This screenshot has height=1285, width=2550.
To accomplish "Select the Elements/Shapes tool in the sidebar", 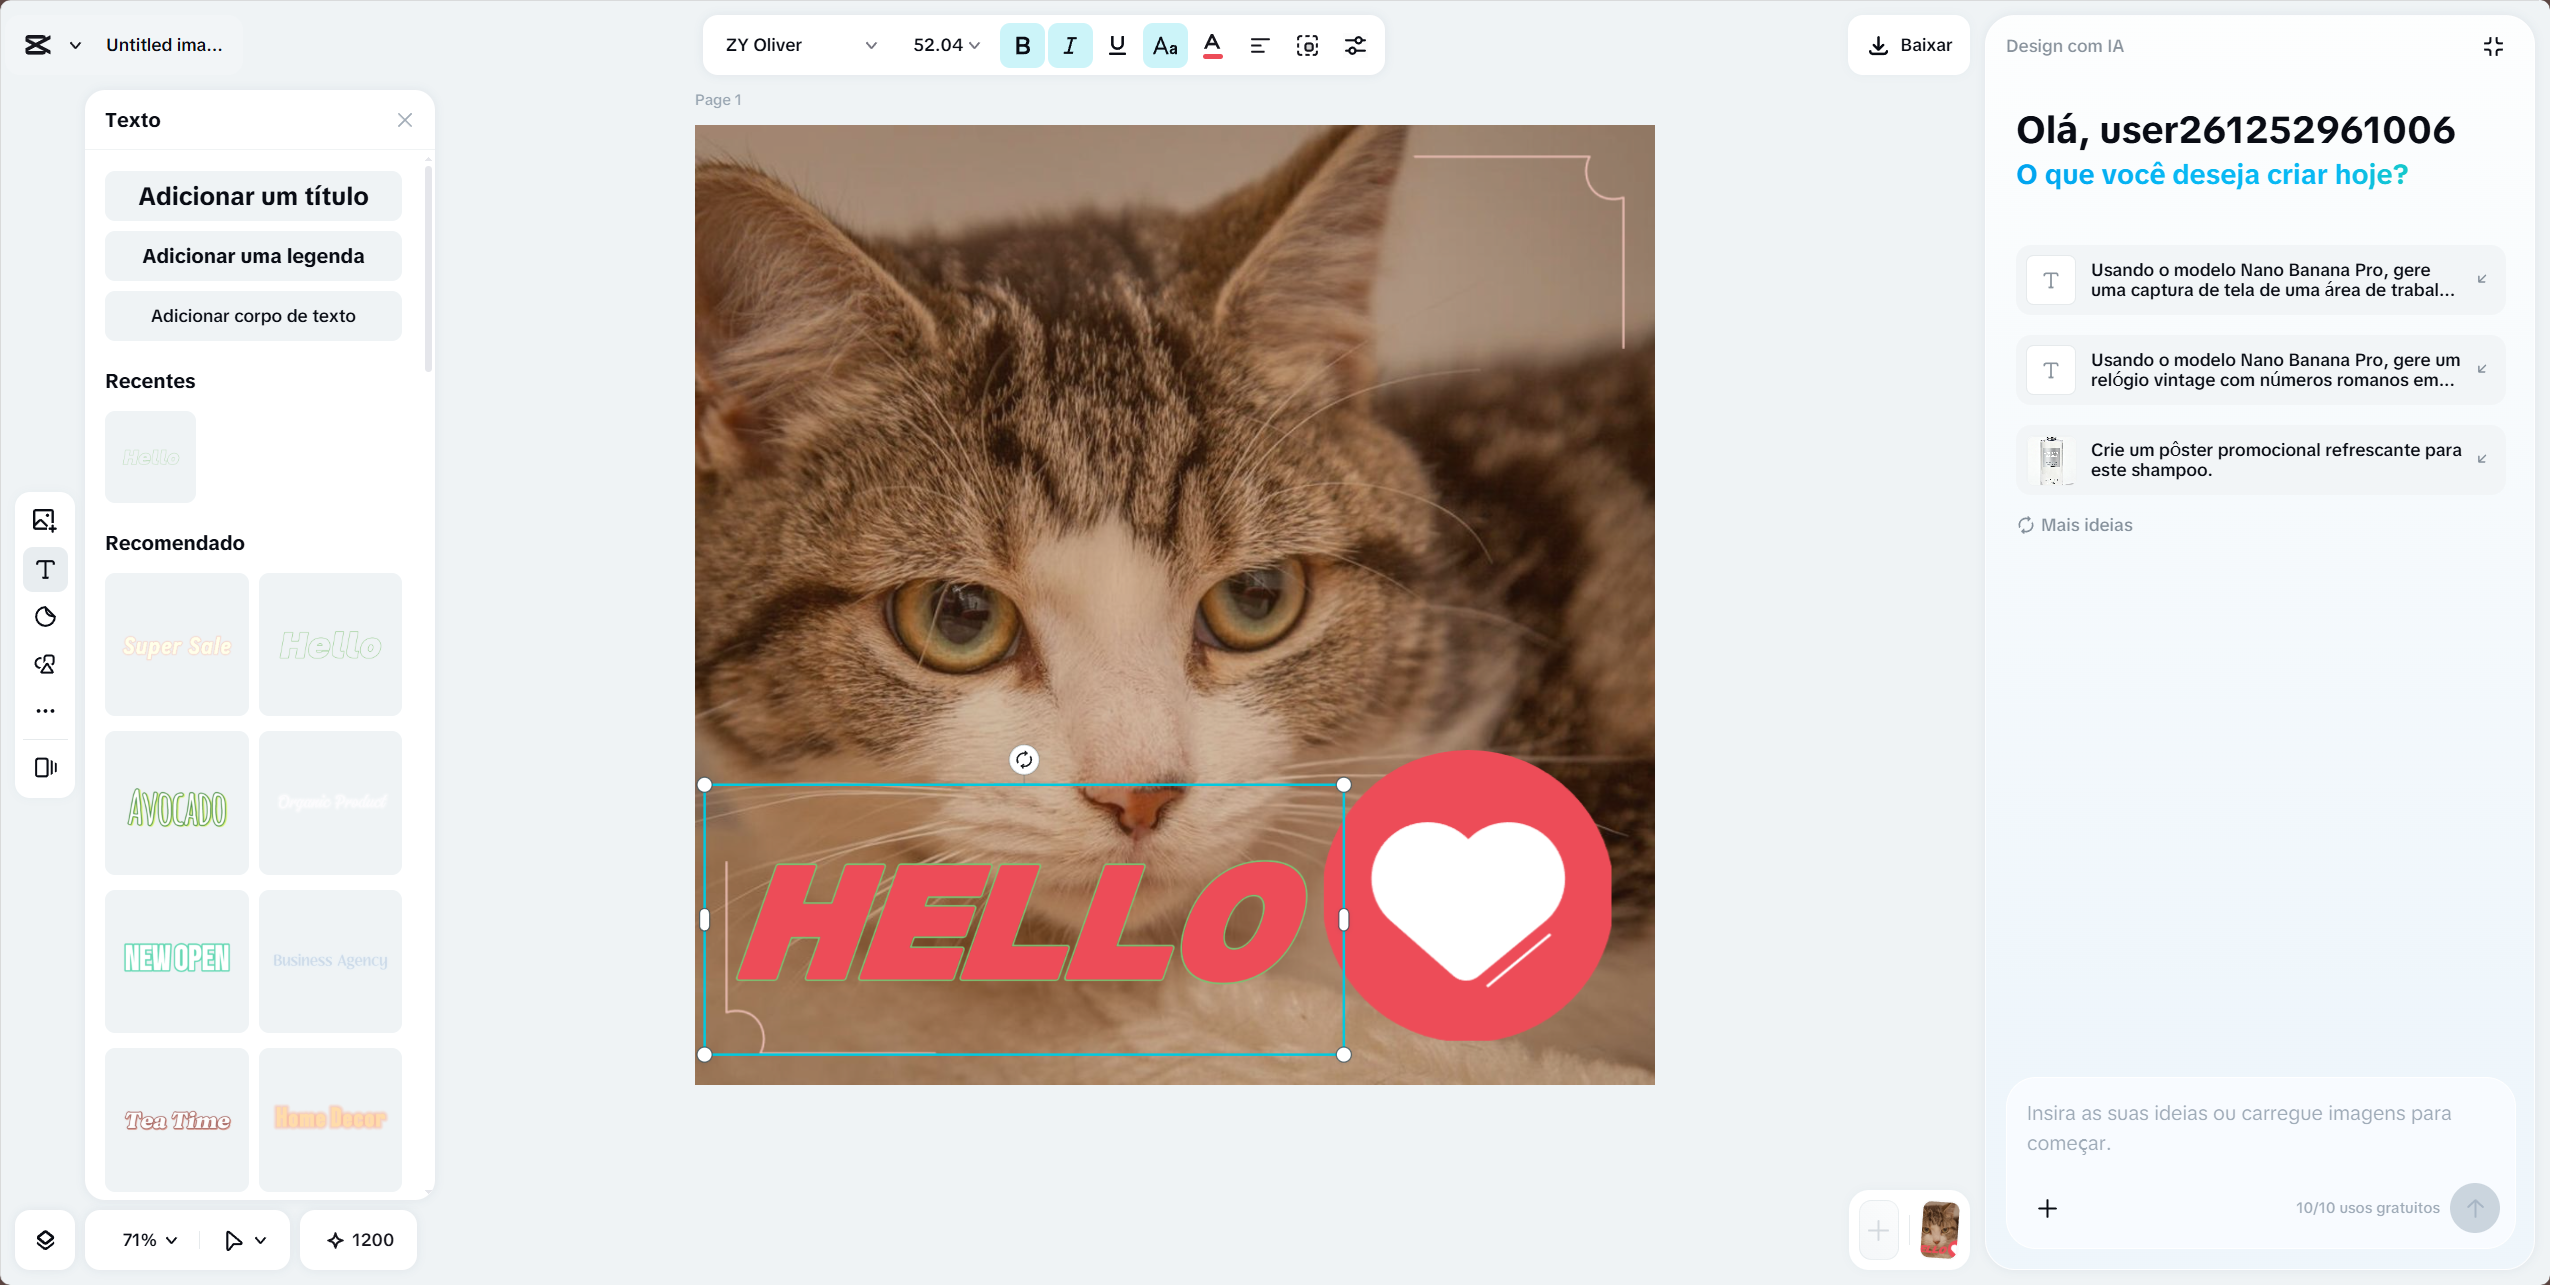I will tap(44, 663).
